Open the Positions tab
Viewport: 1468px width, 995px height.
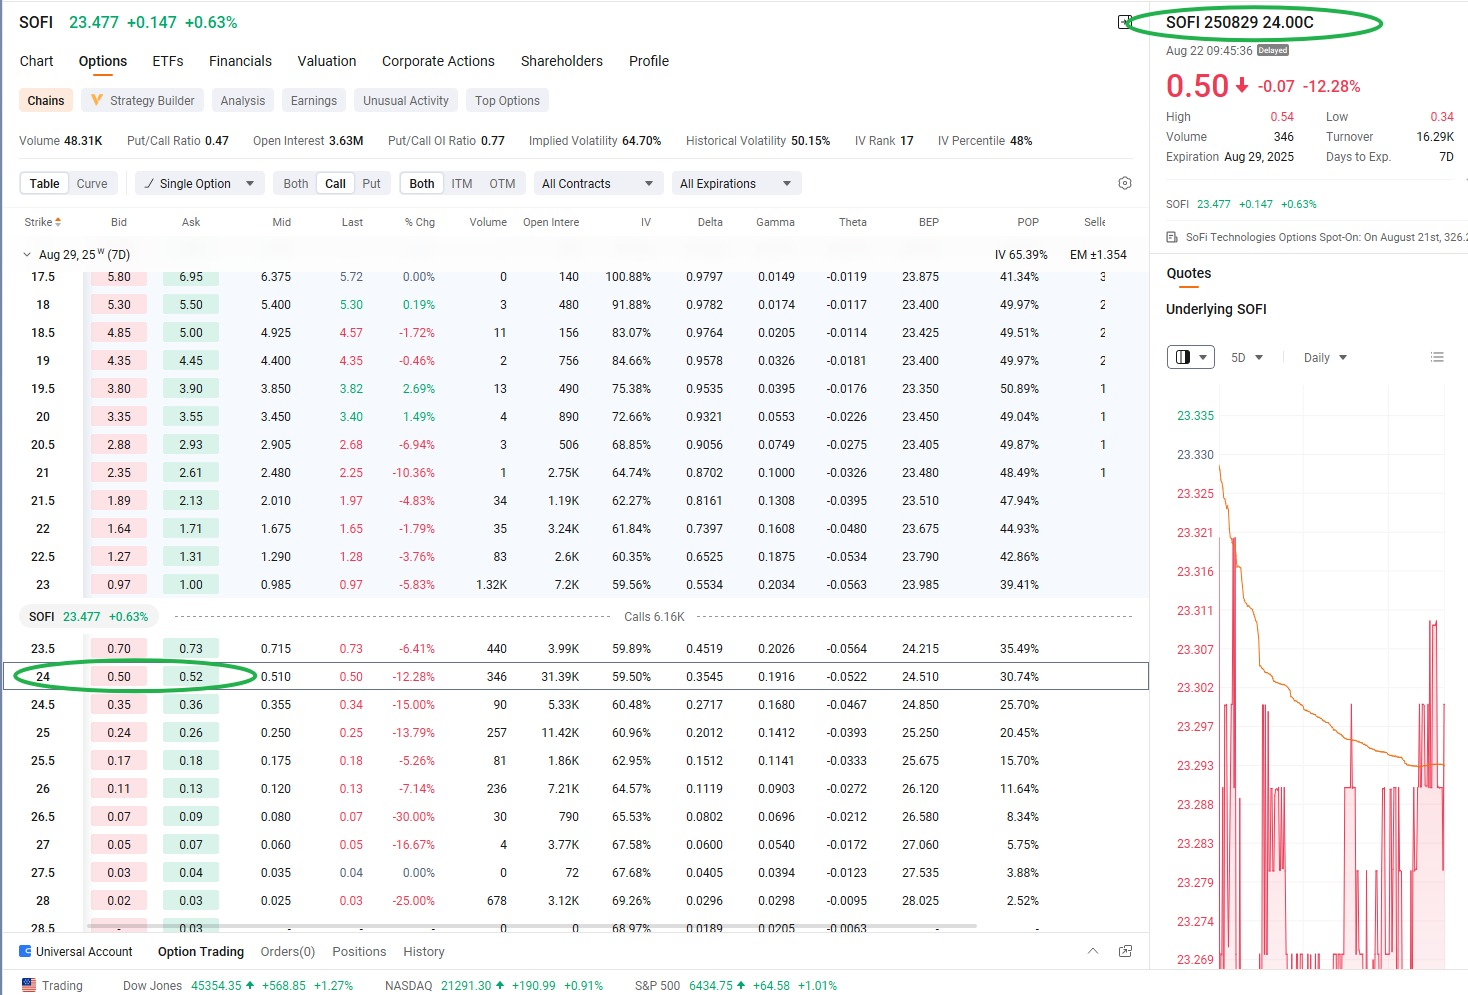(x=359, y=952)
